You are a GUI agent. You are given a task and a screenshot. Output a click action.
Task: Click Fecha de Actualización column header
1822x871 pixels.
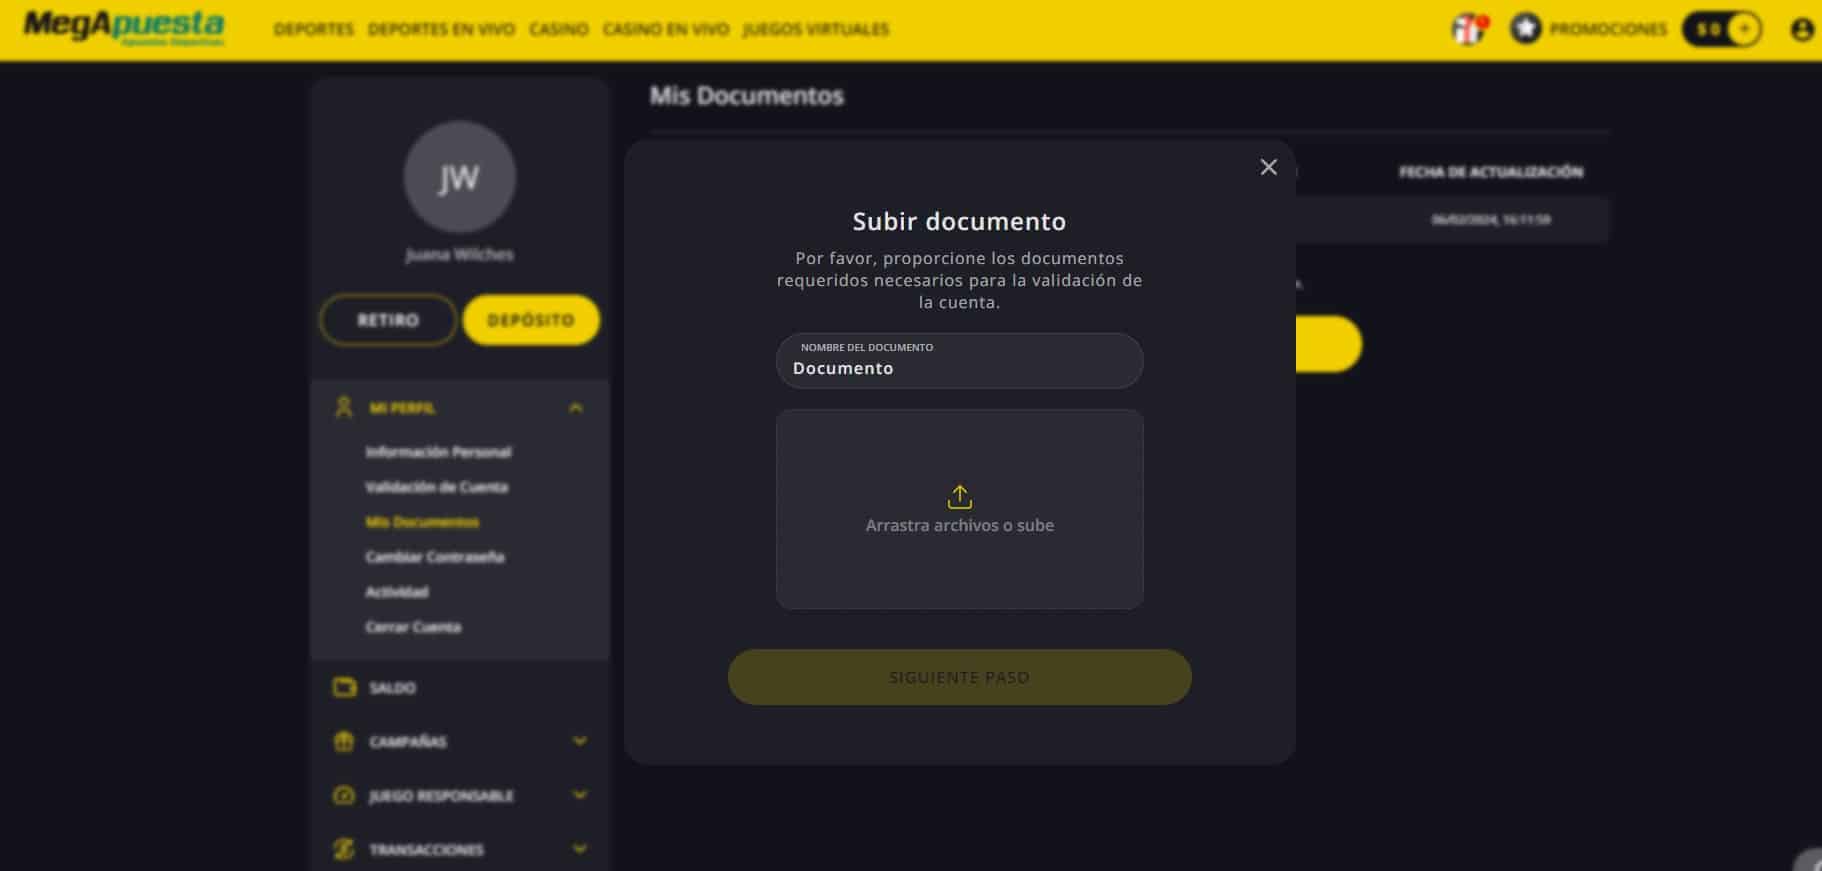(1490, 172)
